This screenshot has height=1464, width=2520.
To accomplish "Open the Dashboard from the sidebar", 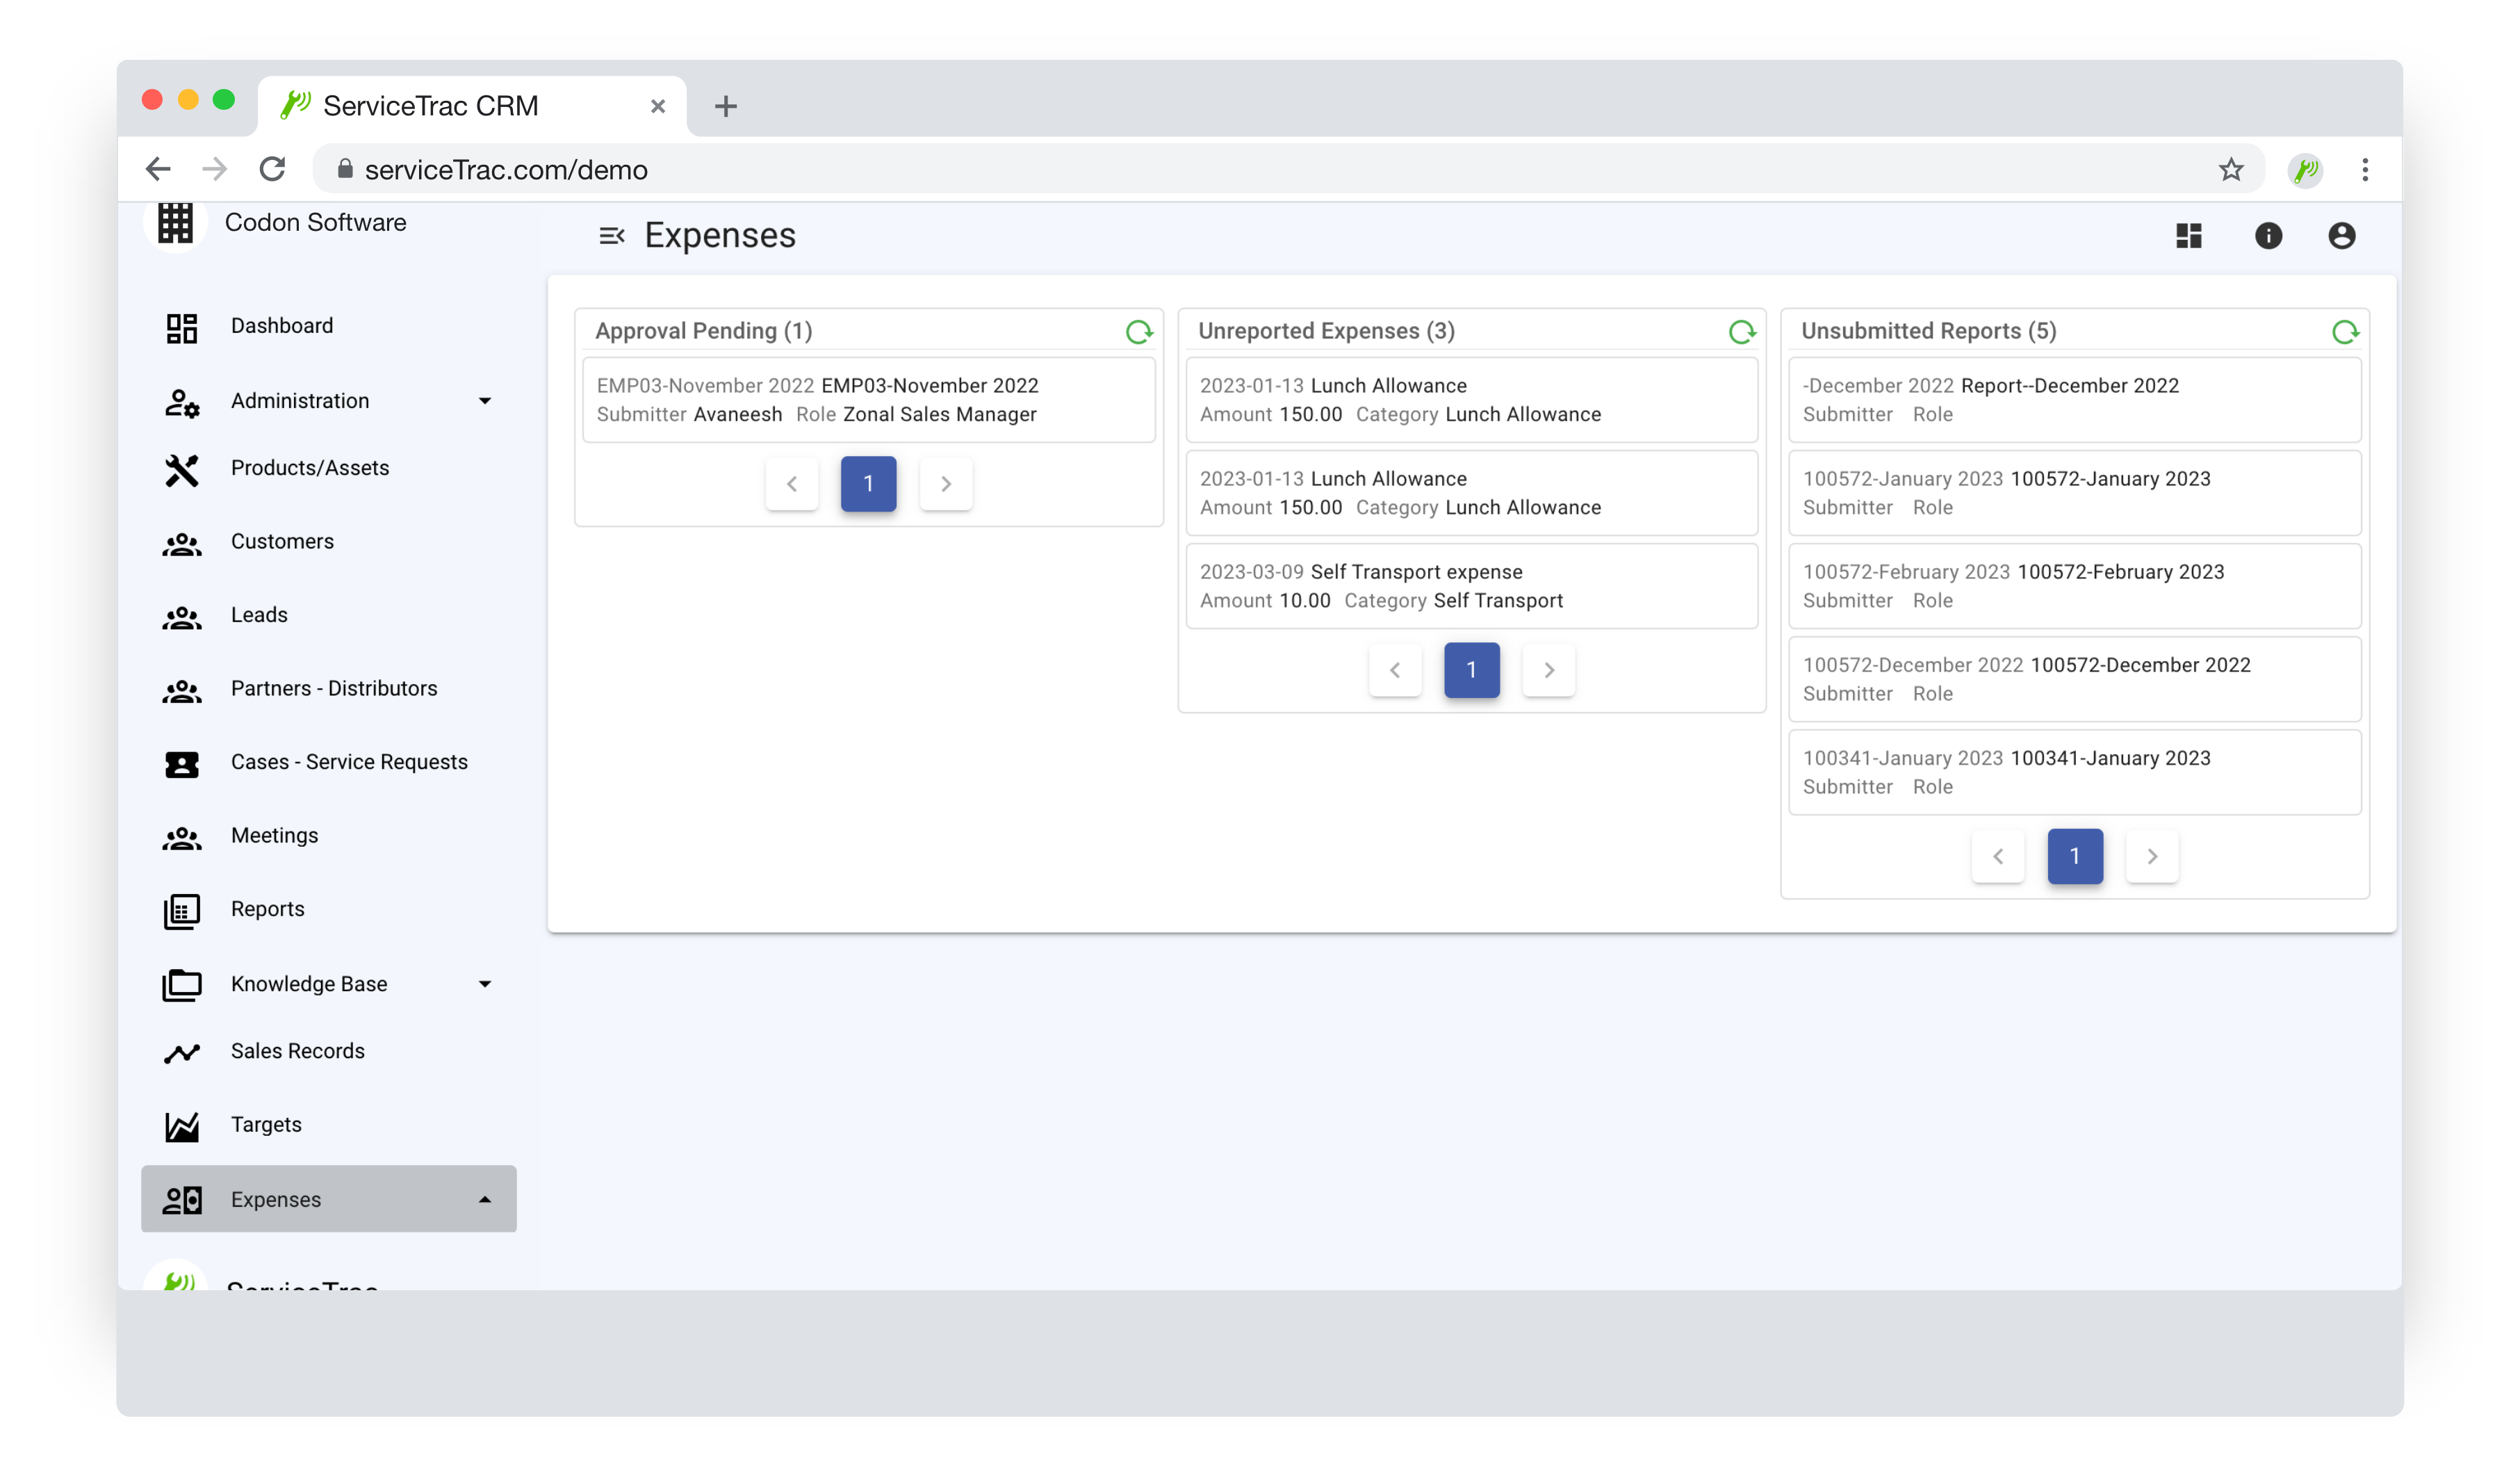I will 282,325.
